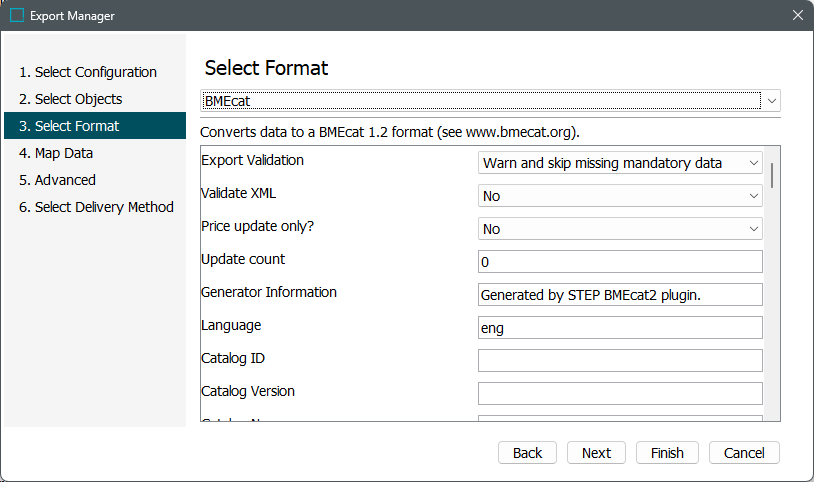Click the Finish button

tap(667, 453)
